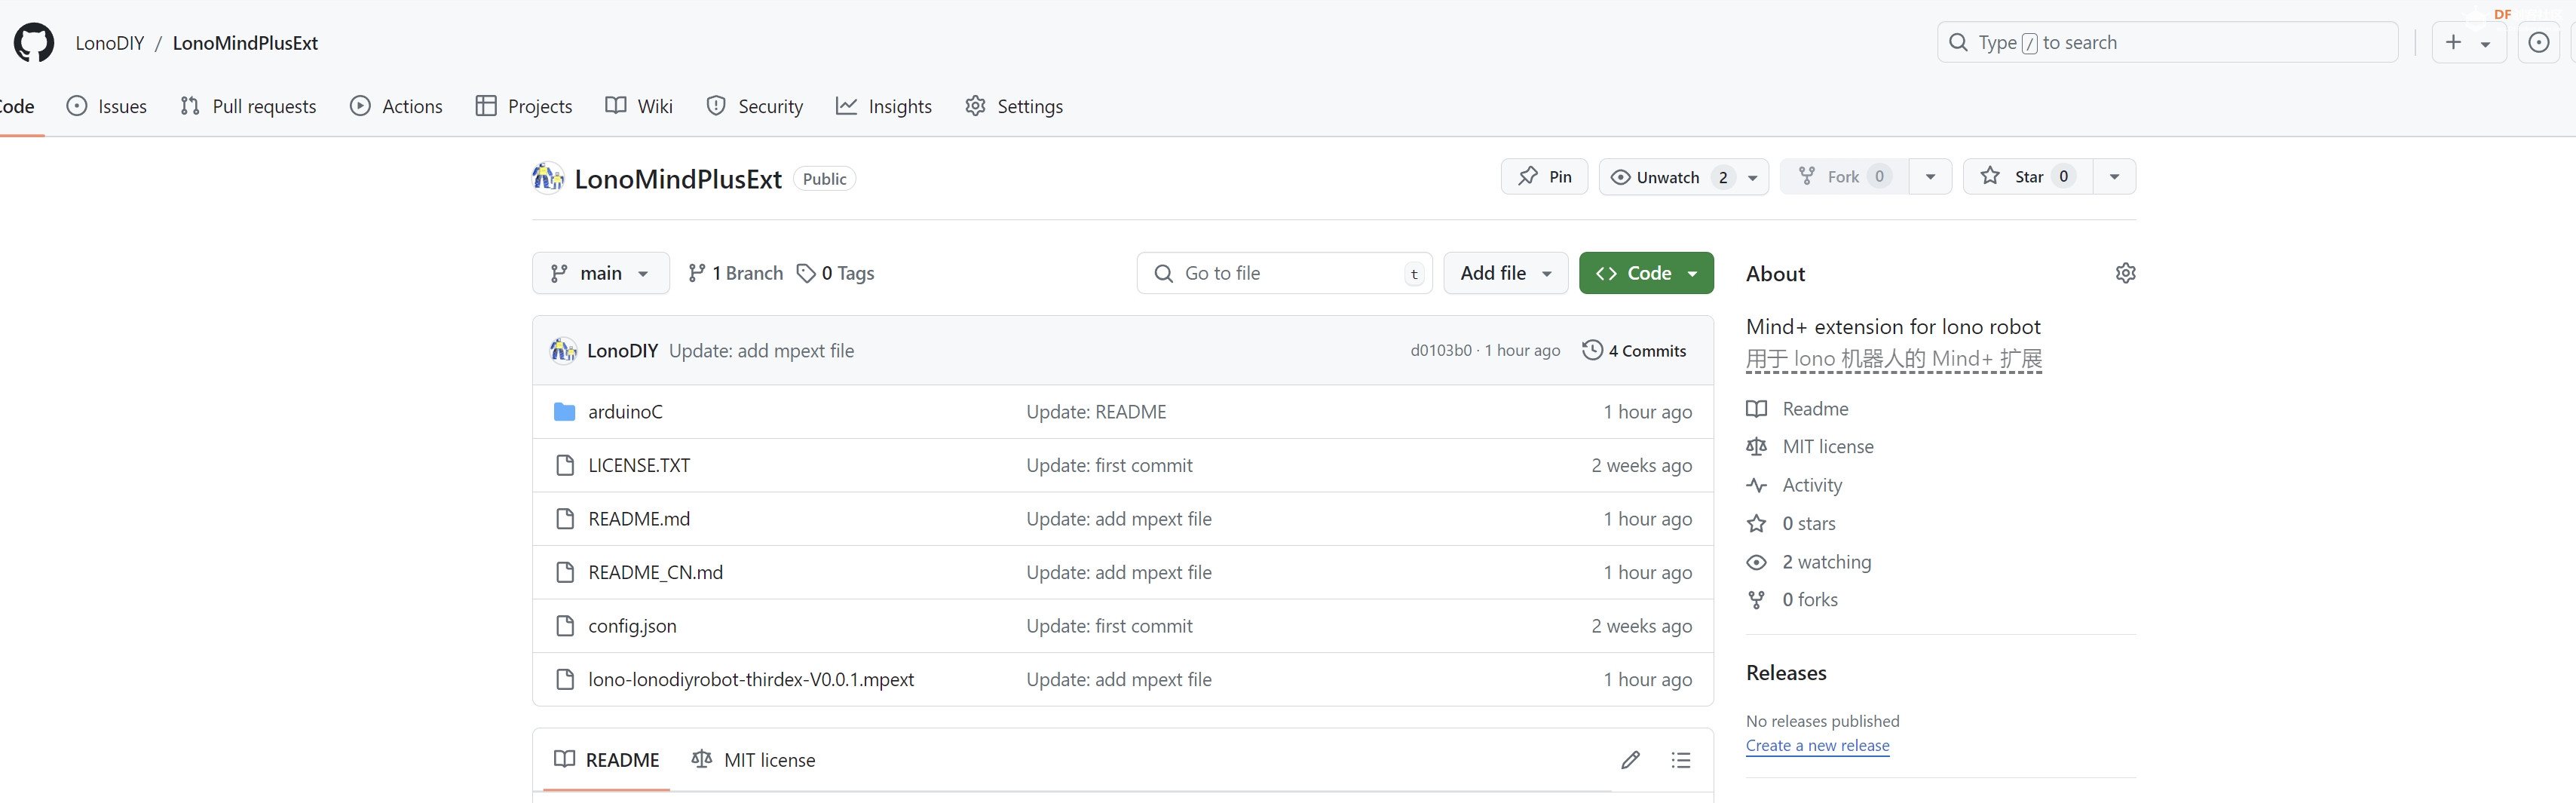Open lono-lonodiyrobot-thirdex-V0.0.1.mpext file
Screen dimensions: 2576x803
click(x=751, y=680)
